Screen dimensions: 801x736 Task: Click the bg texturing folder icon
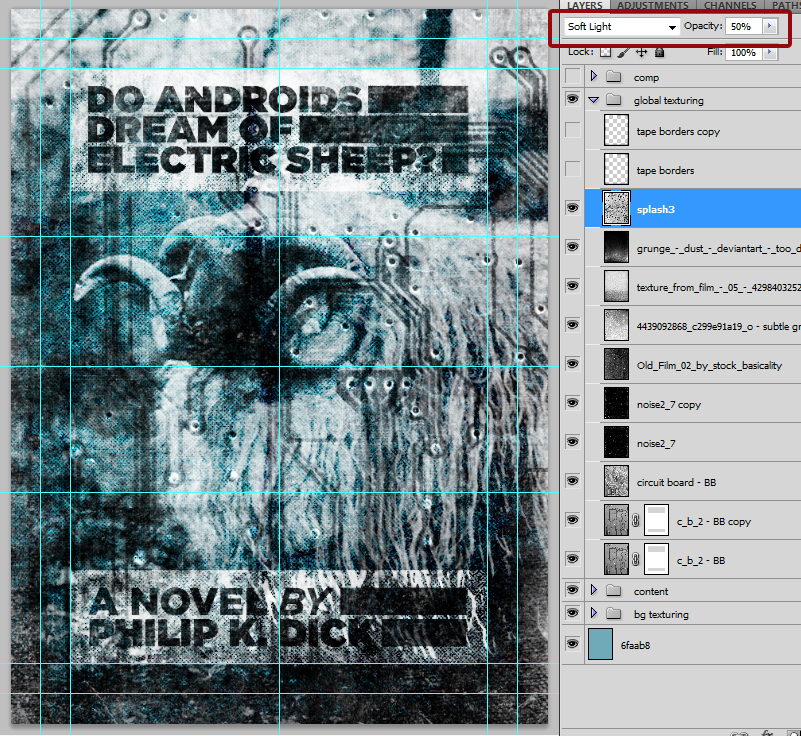click(x=614, y=614)
